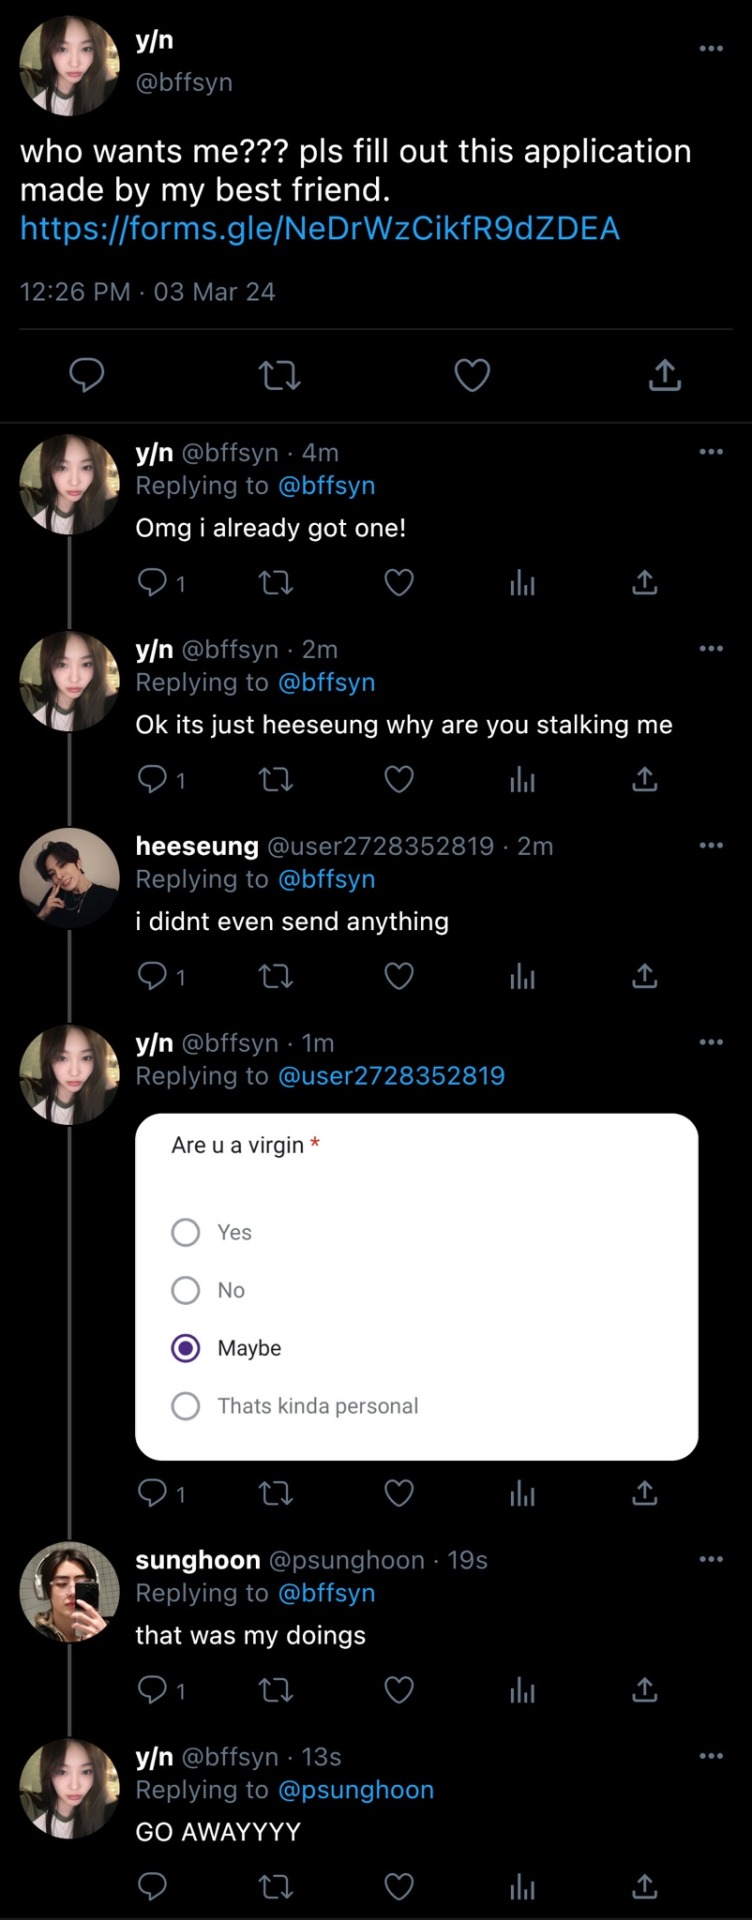The height and width of the screenshot is (1920, 752).
Task: View analytics on heeseung's reply
Action: tap(522, 976)
